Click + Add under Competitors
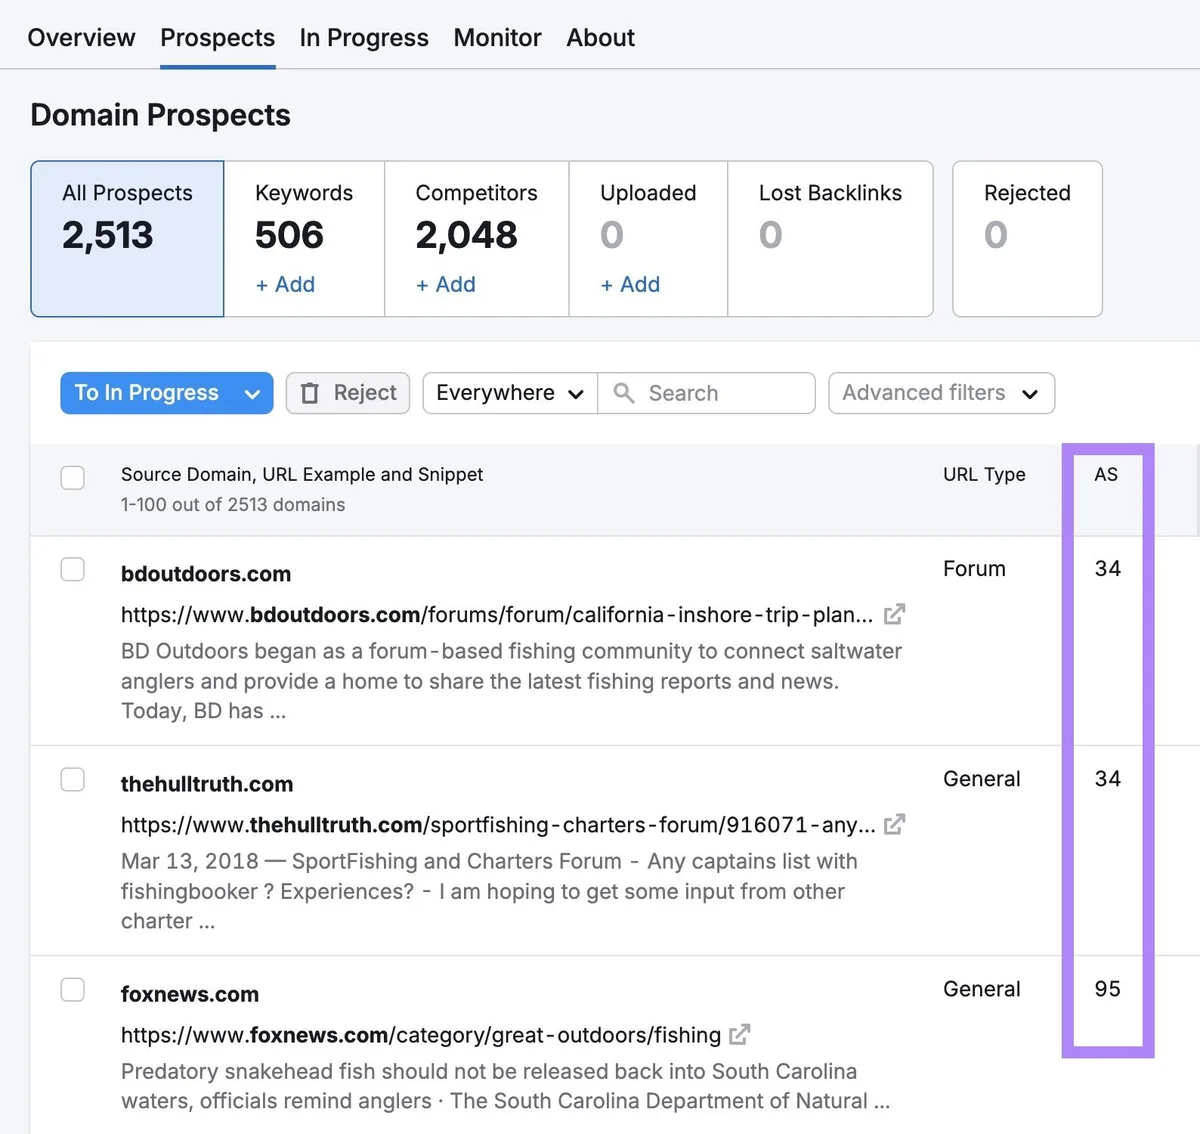Screen dimensions: 1200x1134 point(446,285)
